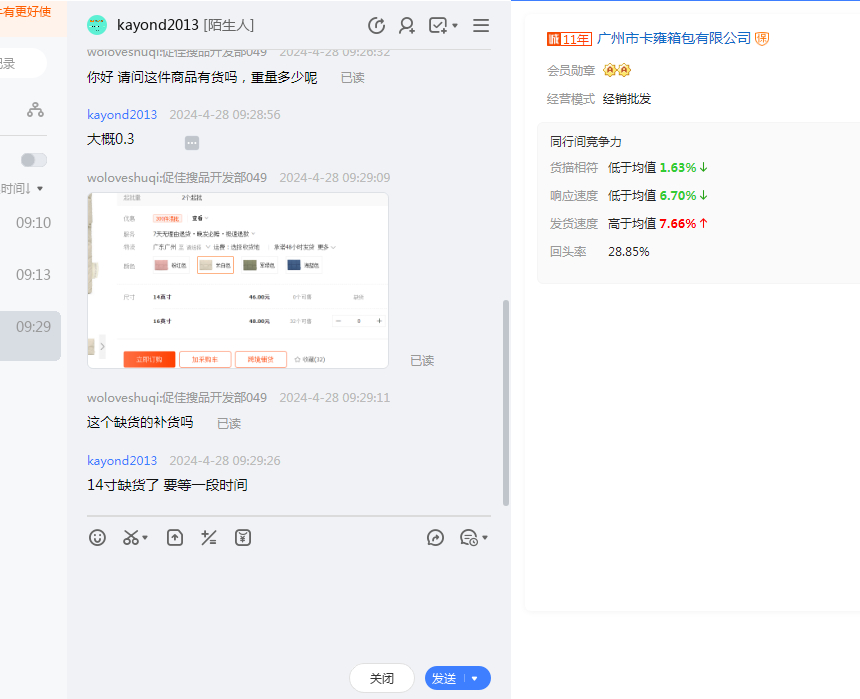The width and height of the screenshot is (860, 699).
Task: Click the scissors screenshot tool
Action: coord(131,538)
